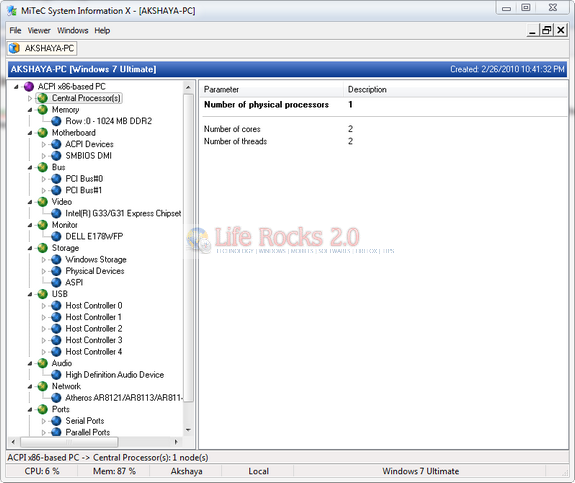Click the blue Windows Storage icon
Image resolution: width=575 pixels, height=483 pixels.
tap(56, 260)
